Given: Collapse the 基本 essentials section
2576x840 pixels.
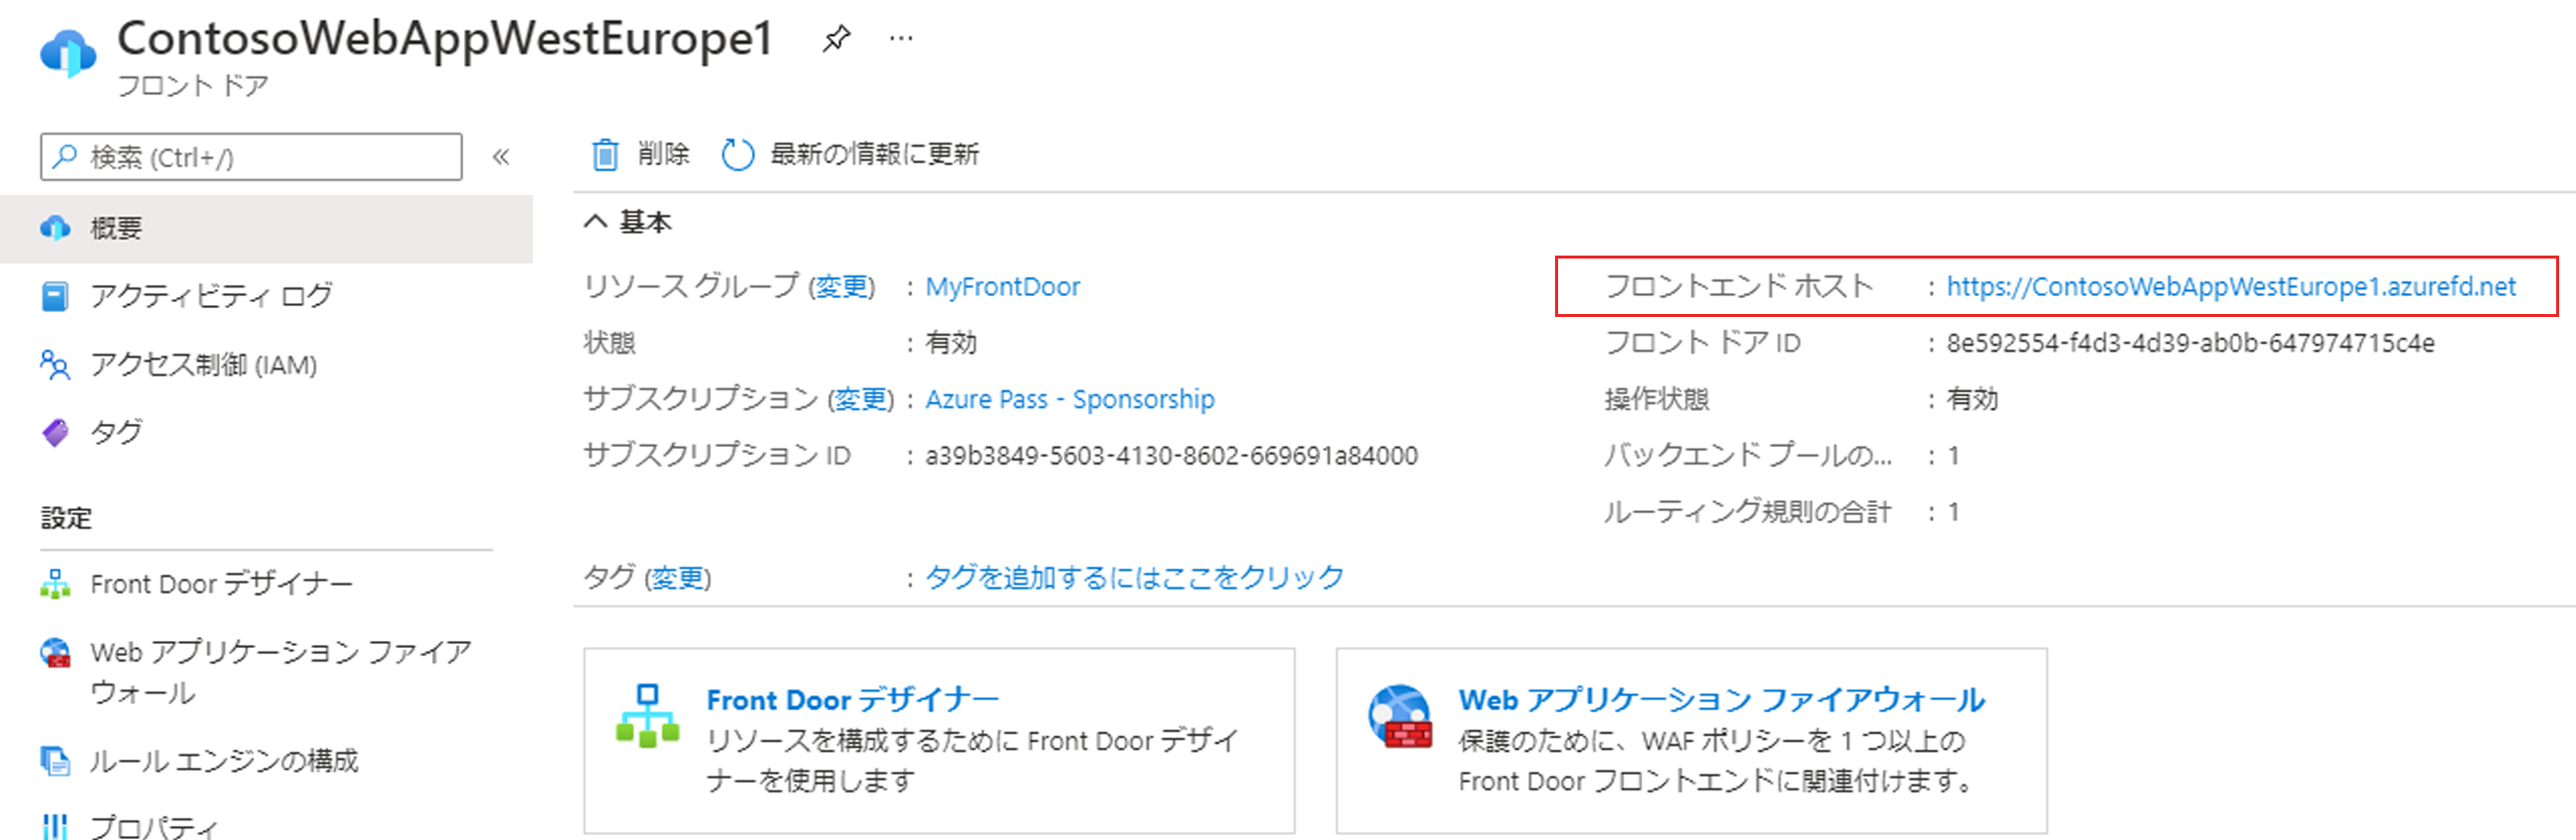Looking at the screenshot, I should point(596,222).
